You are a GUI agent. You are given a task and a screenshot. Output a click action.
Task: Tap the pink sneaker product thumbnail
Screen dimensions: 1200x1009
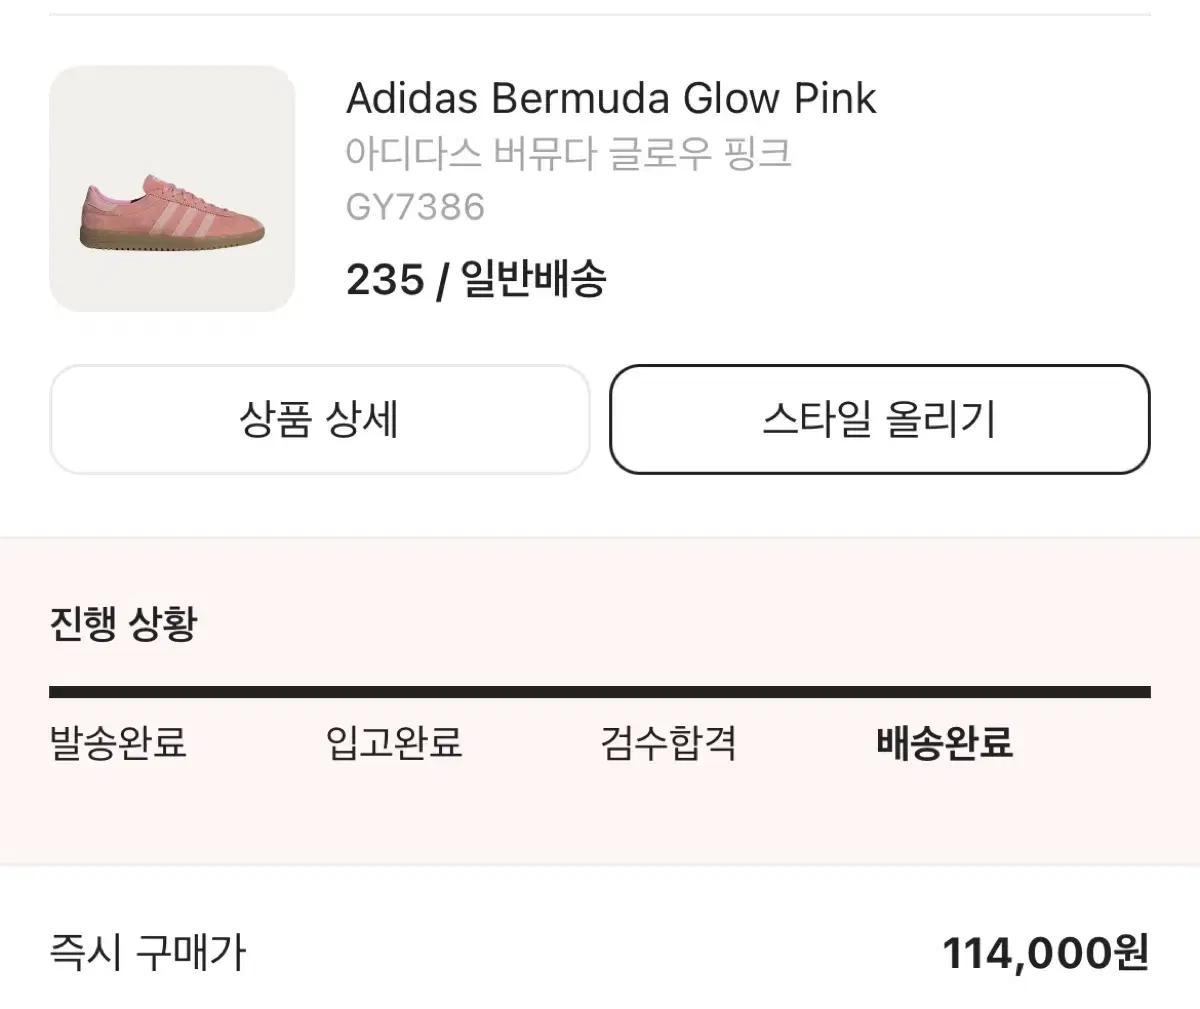click(172, 189)
